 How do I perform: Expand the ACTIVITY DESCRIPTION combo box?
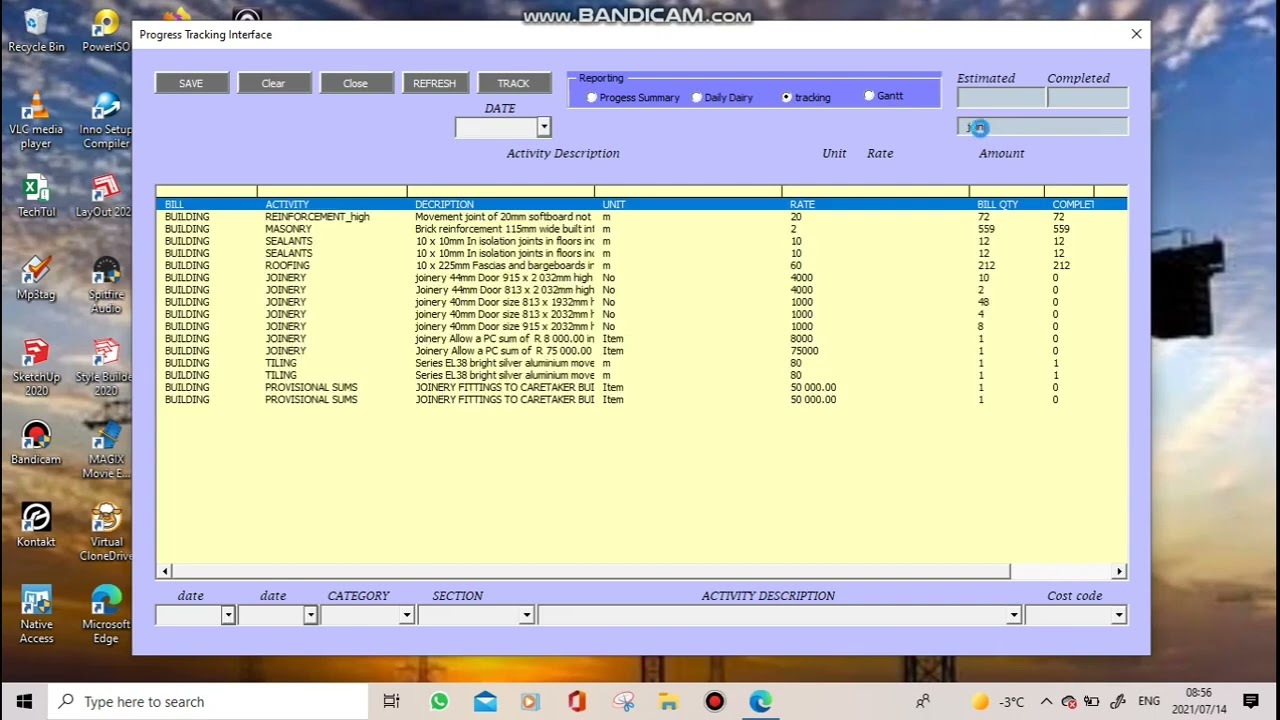point(1014,615)
